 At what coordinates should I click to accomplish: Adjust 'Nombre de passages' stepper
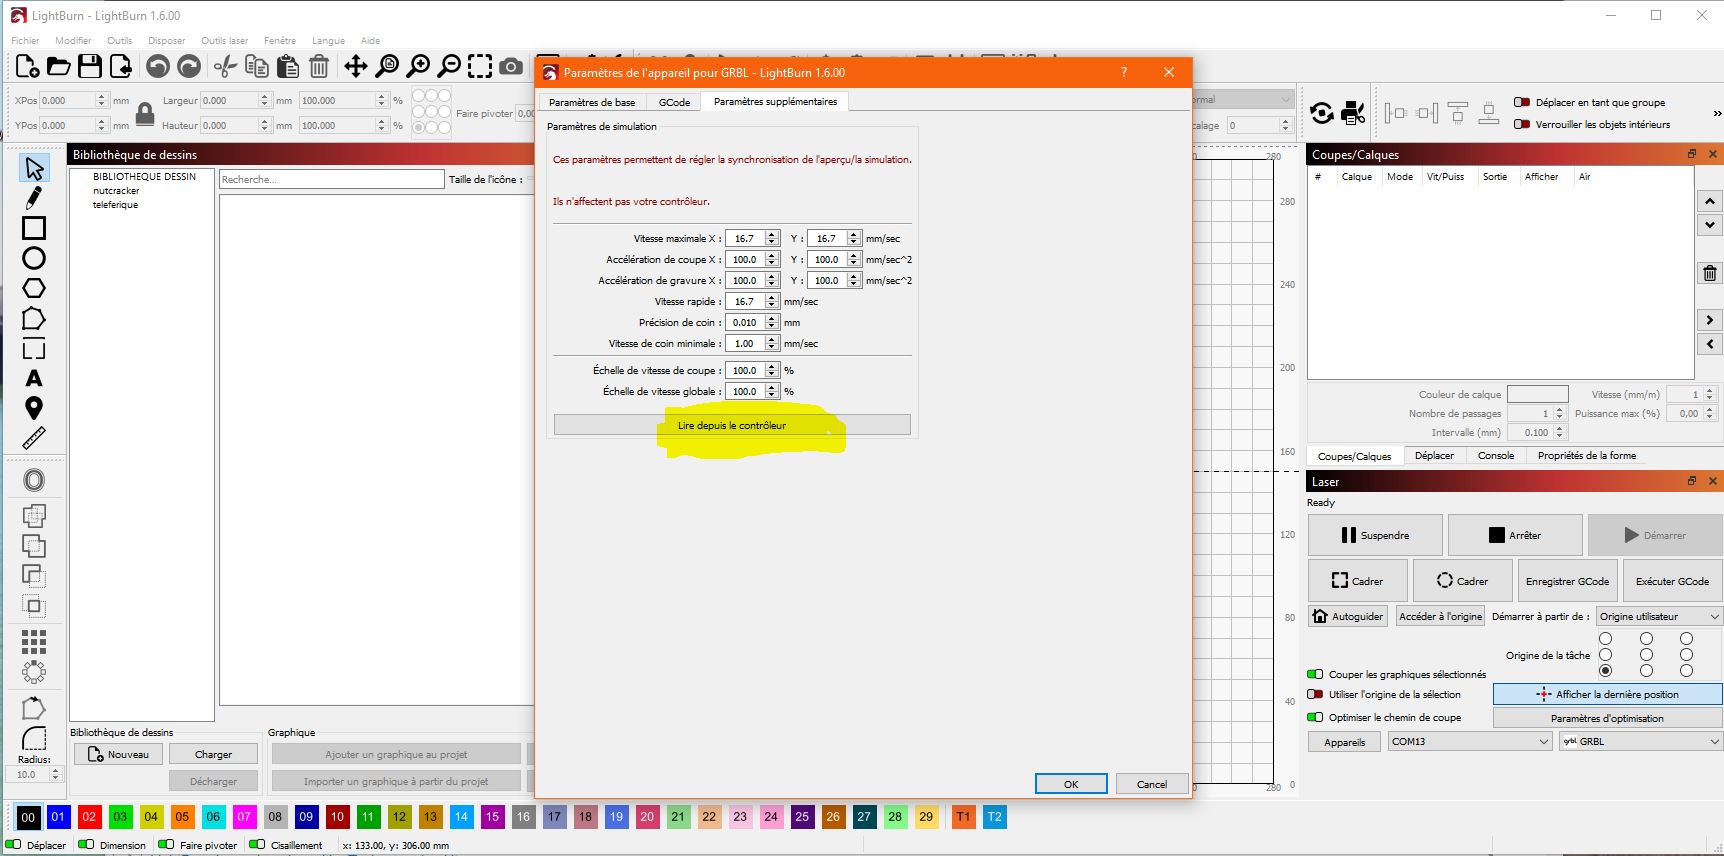tap(1560, 413)
